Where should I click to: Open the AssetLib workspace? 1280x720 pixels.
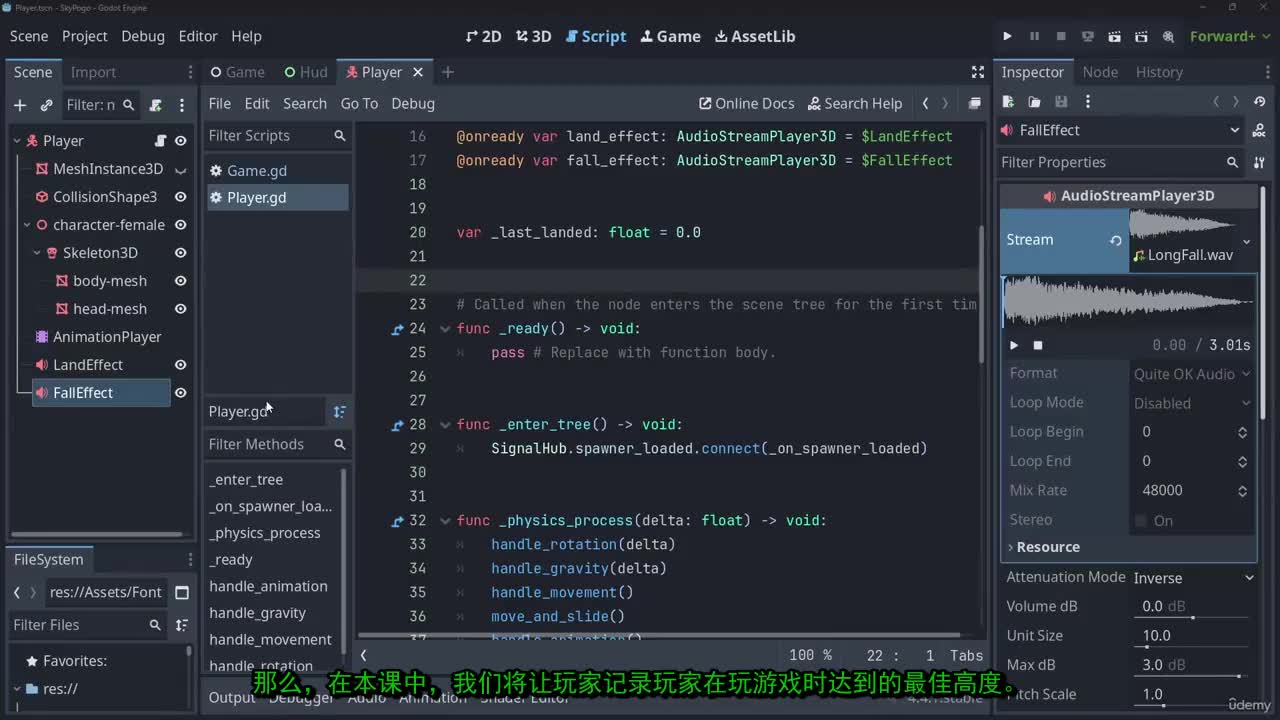click(755, 37)
